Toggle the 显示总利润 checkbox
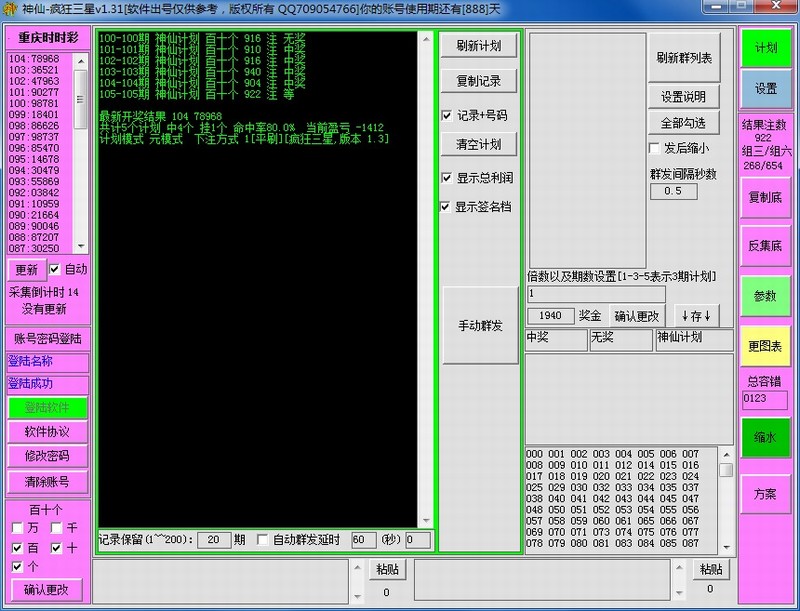Screen dimensions: 800x611 pyautogui.click(x=447, y=178)
